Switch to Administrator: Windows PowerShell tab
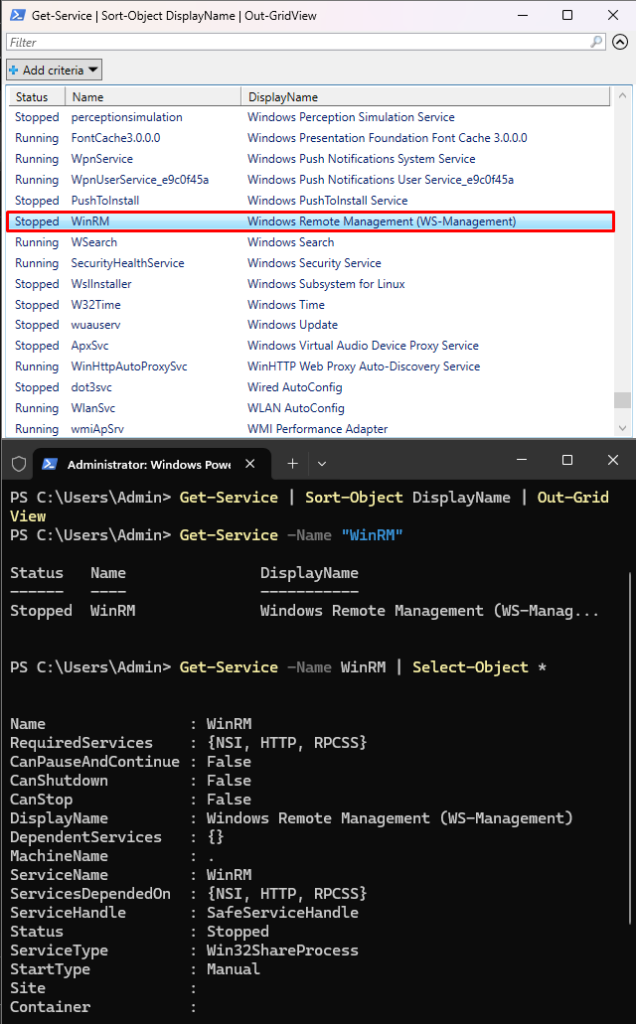The image size is (636, 1024). click(x=150, y=464)
